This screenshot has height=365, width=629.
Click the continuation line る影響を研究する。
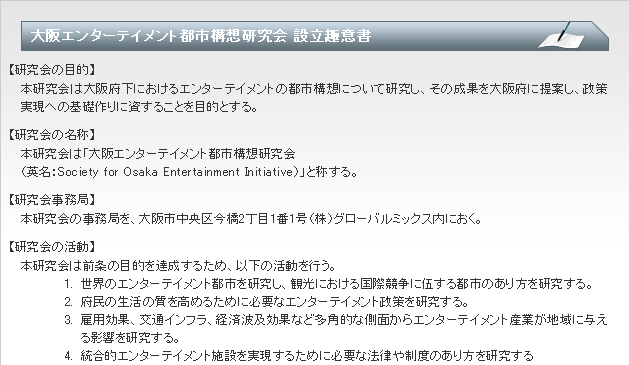tap(130, 338)
